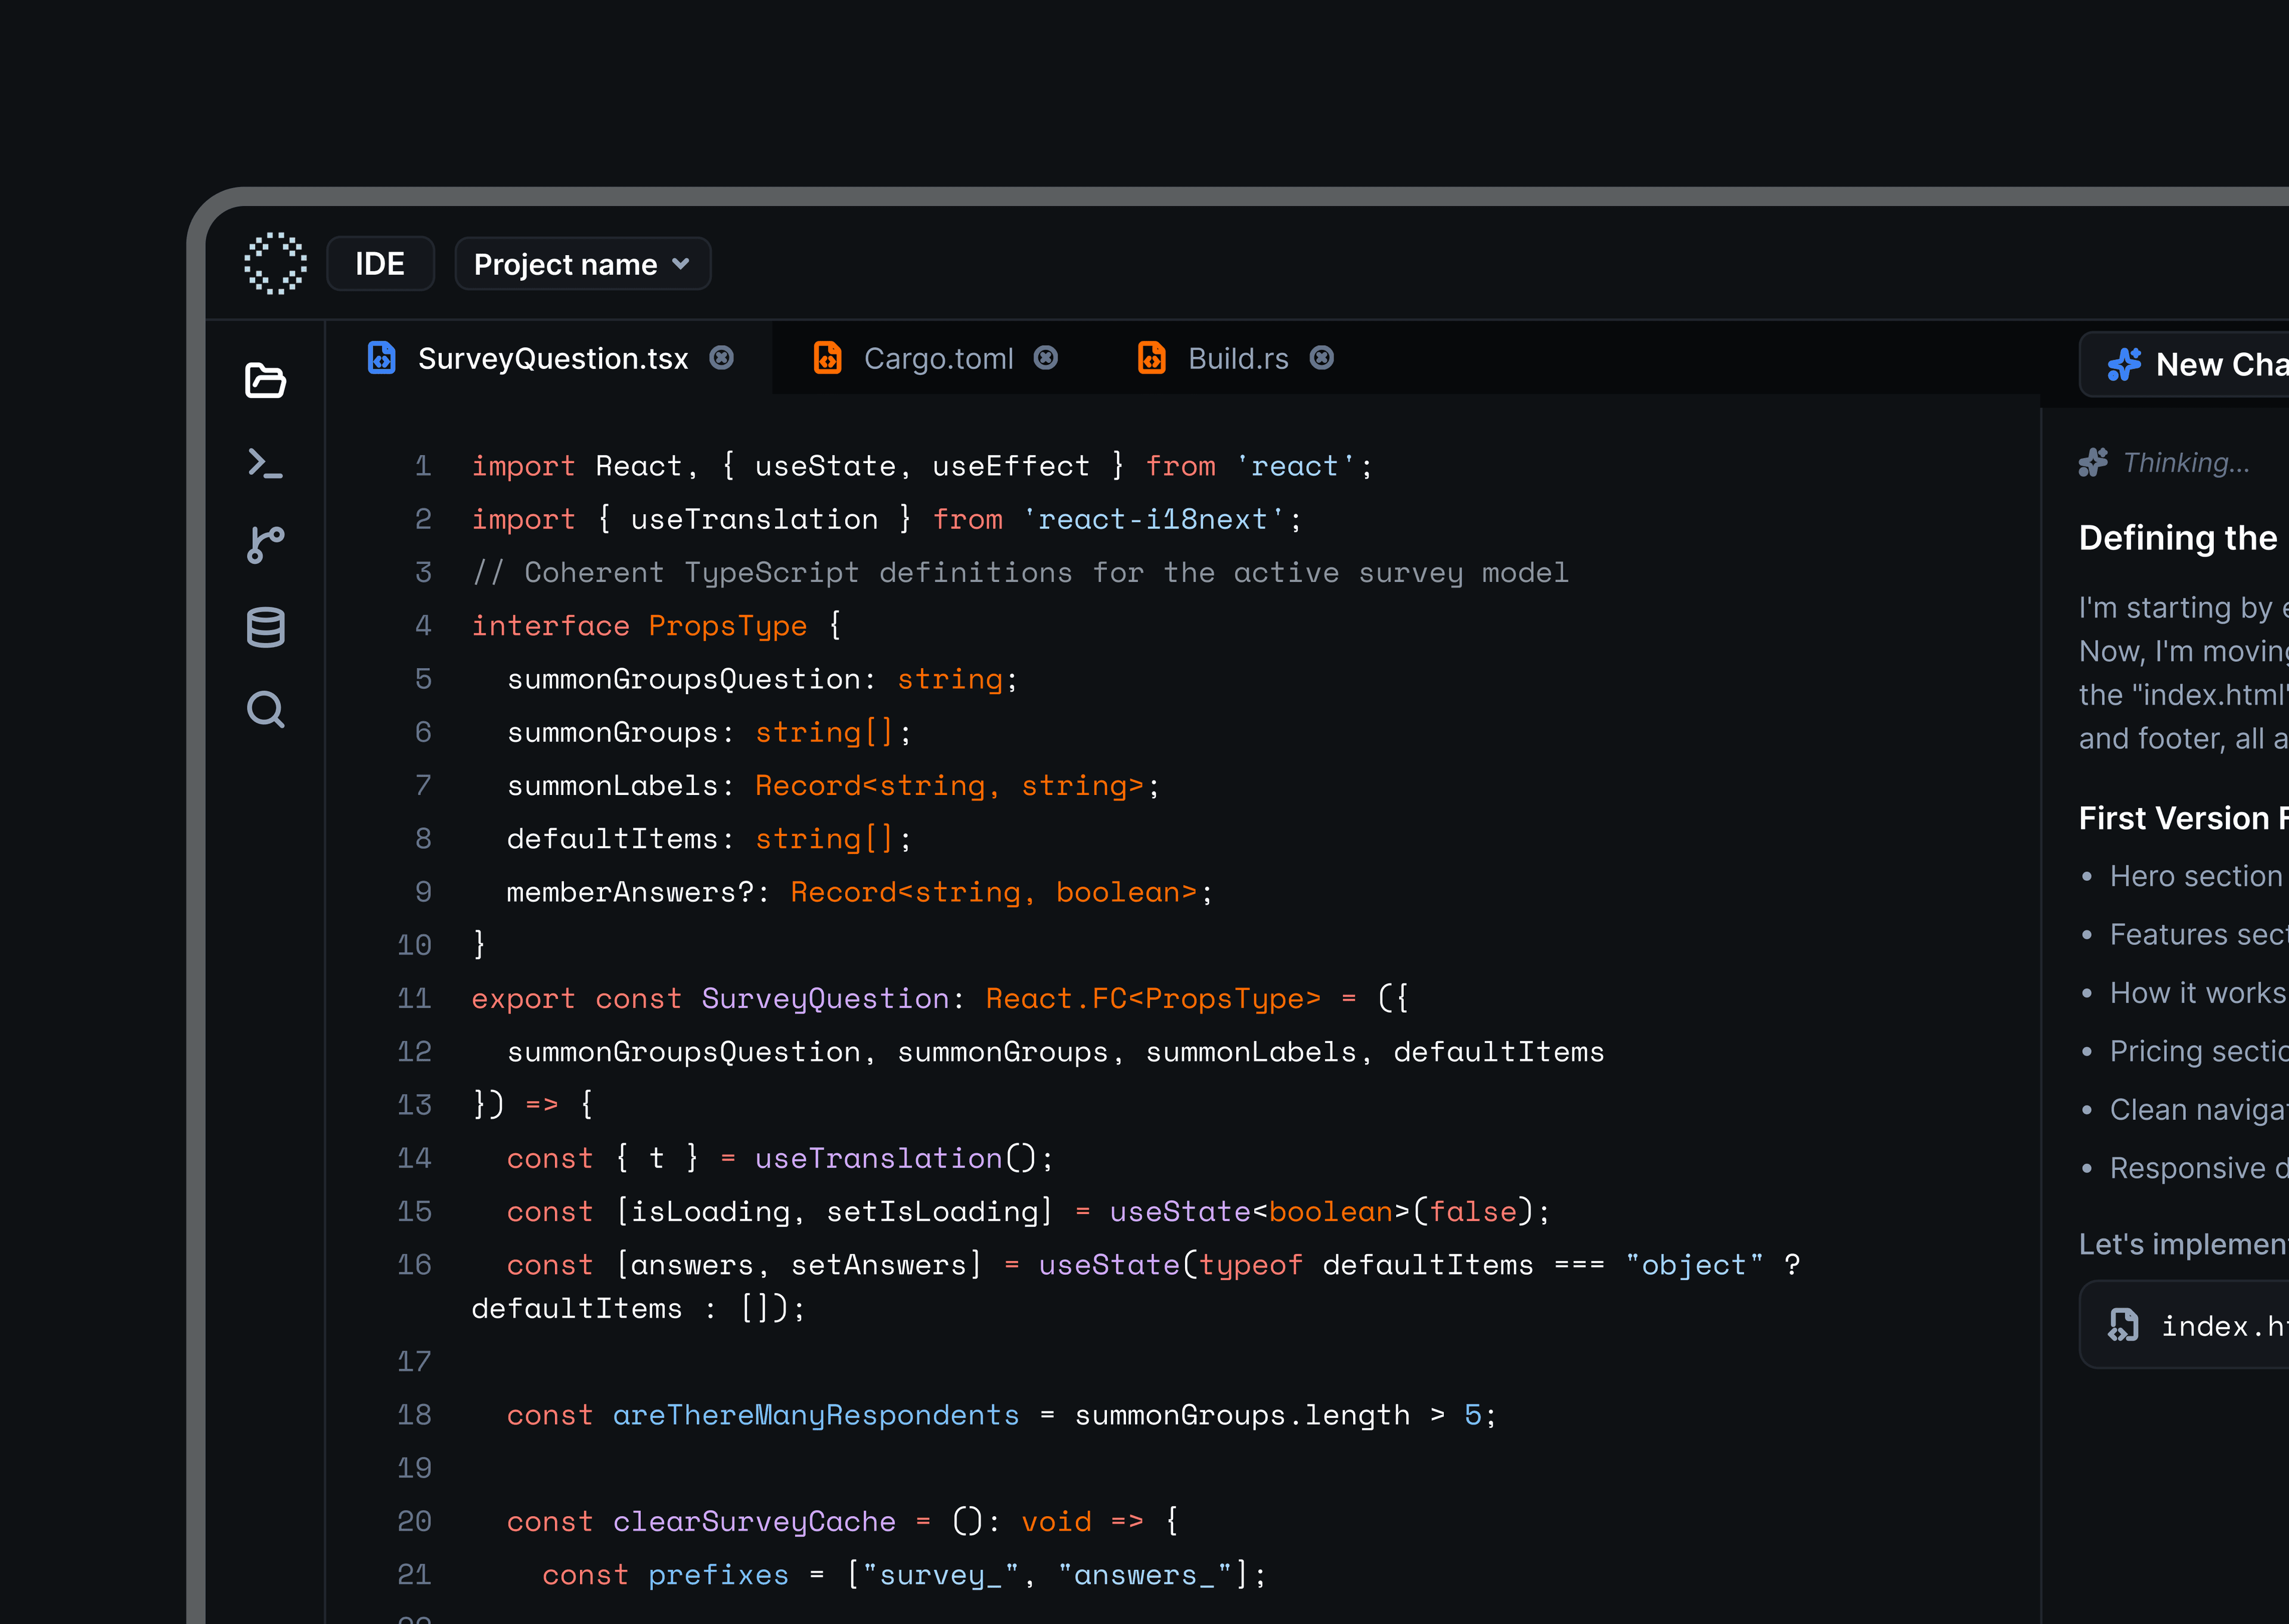
Task: Click 'export const SurveyQuestion' on line 11
Action: [x=710, y=998]
